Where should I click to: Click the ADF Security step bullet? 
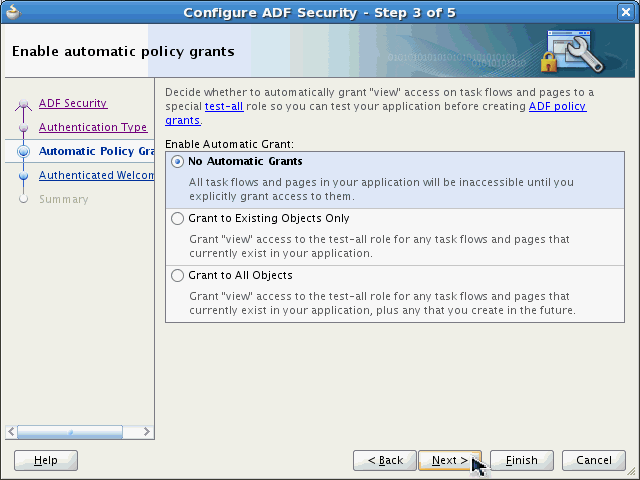[24, 104]
